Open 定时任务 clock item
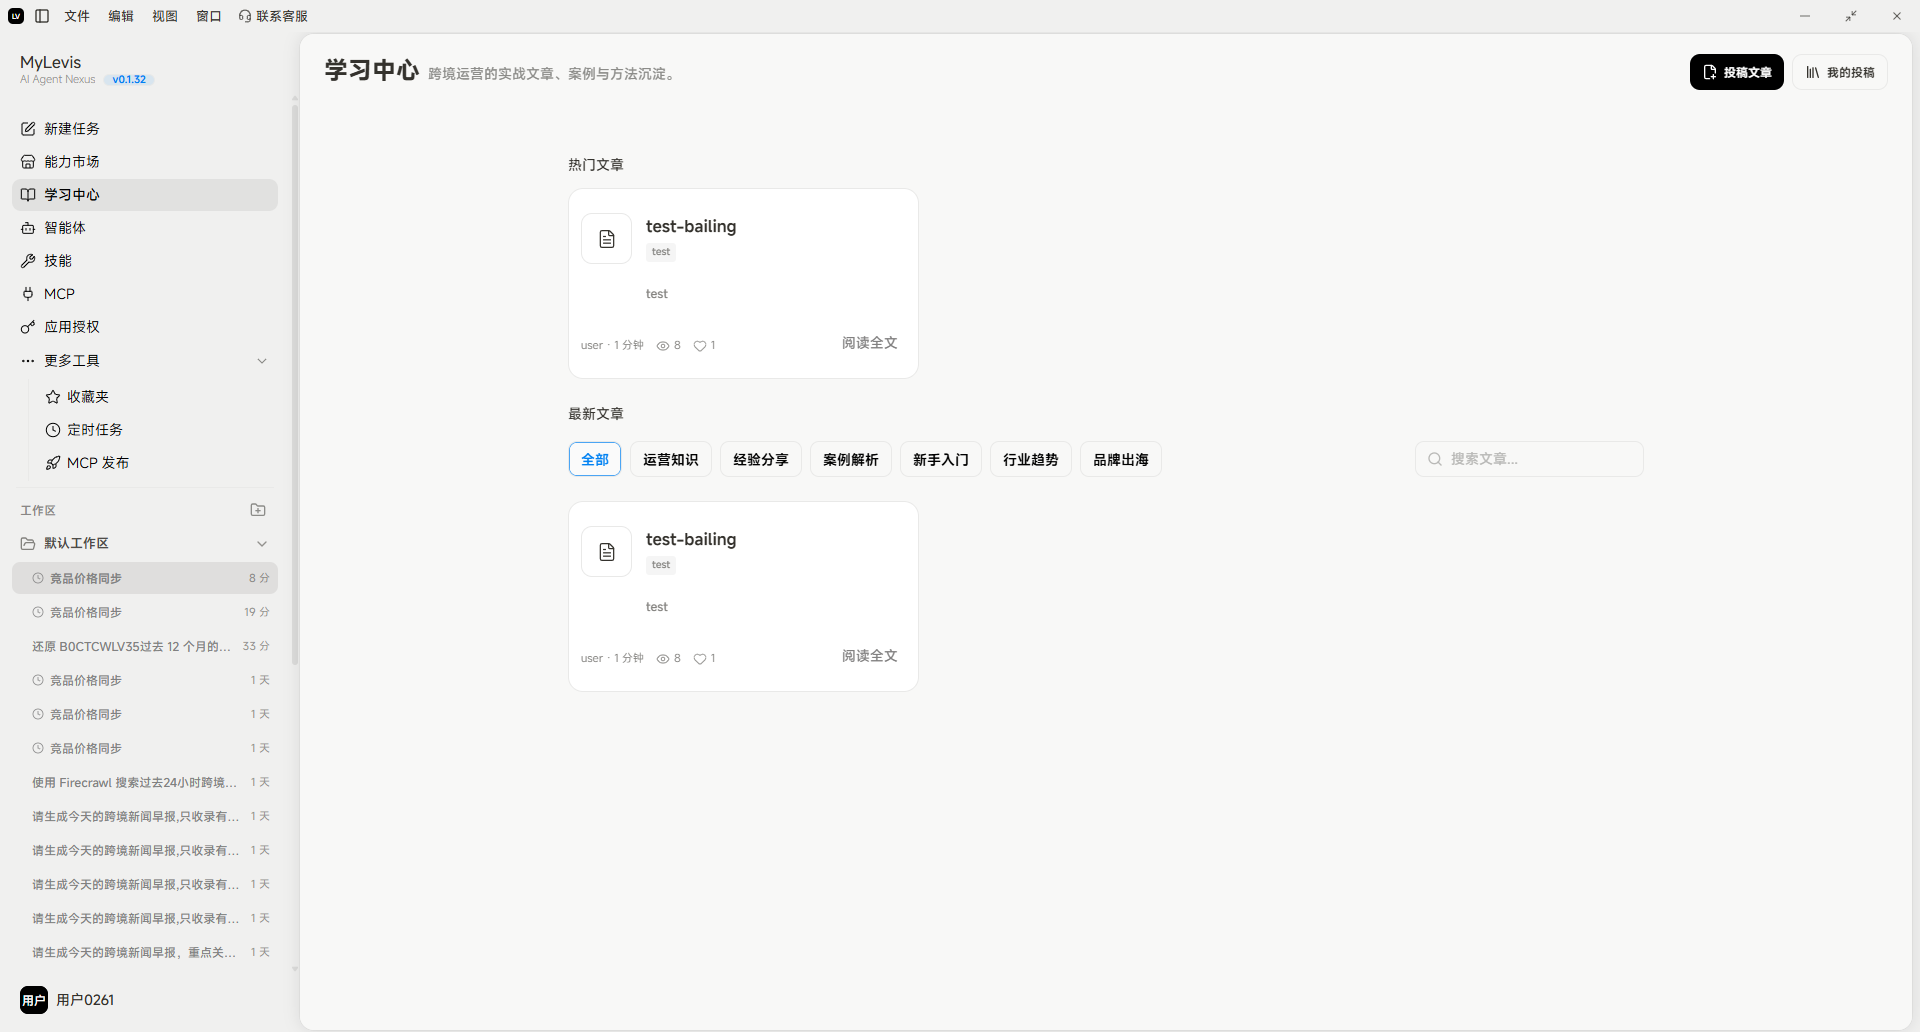The width and height of the screenshot is (1920, 1032). [157, 430]
